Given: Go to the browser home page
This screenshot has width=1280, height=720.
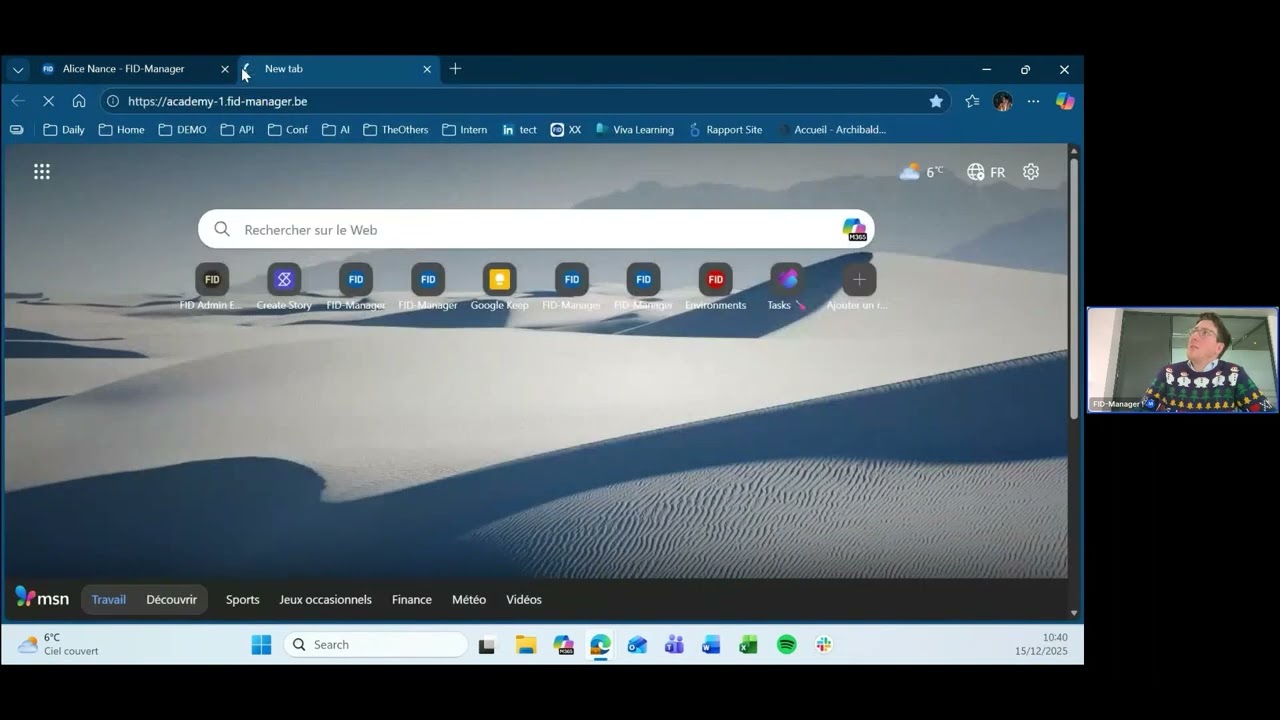Looking at the screenshot, I should pos(79,101).
